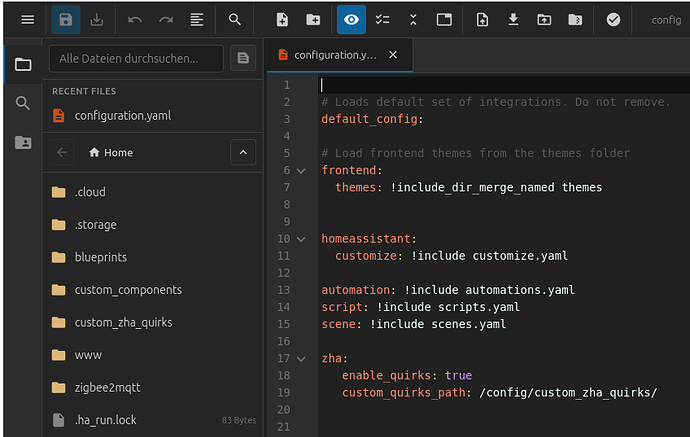690x437 pixels.
Task: Select the .ha_run.lock file
Action: [x=153, y=420]
